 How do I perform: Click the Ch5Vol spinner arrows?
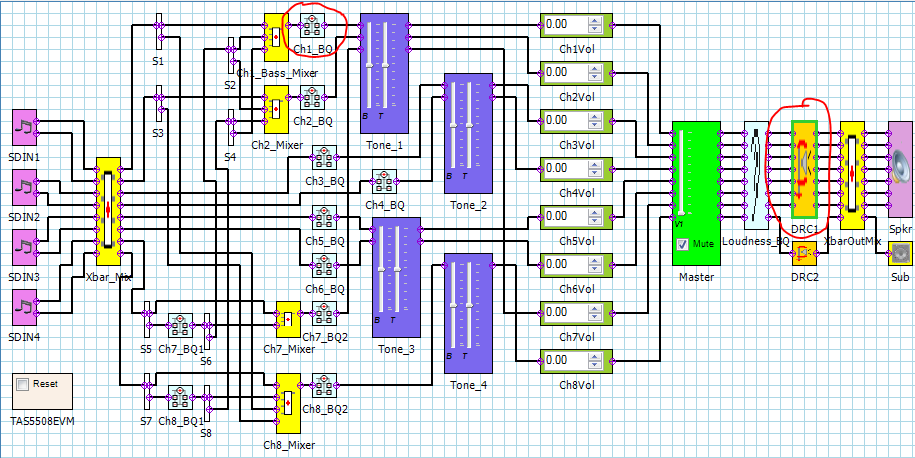click(x=594, y=217)
